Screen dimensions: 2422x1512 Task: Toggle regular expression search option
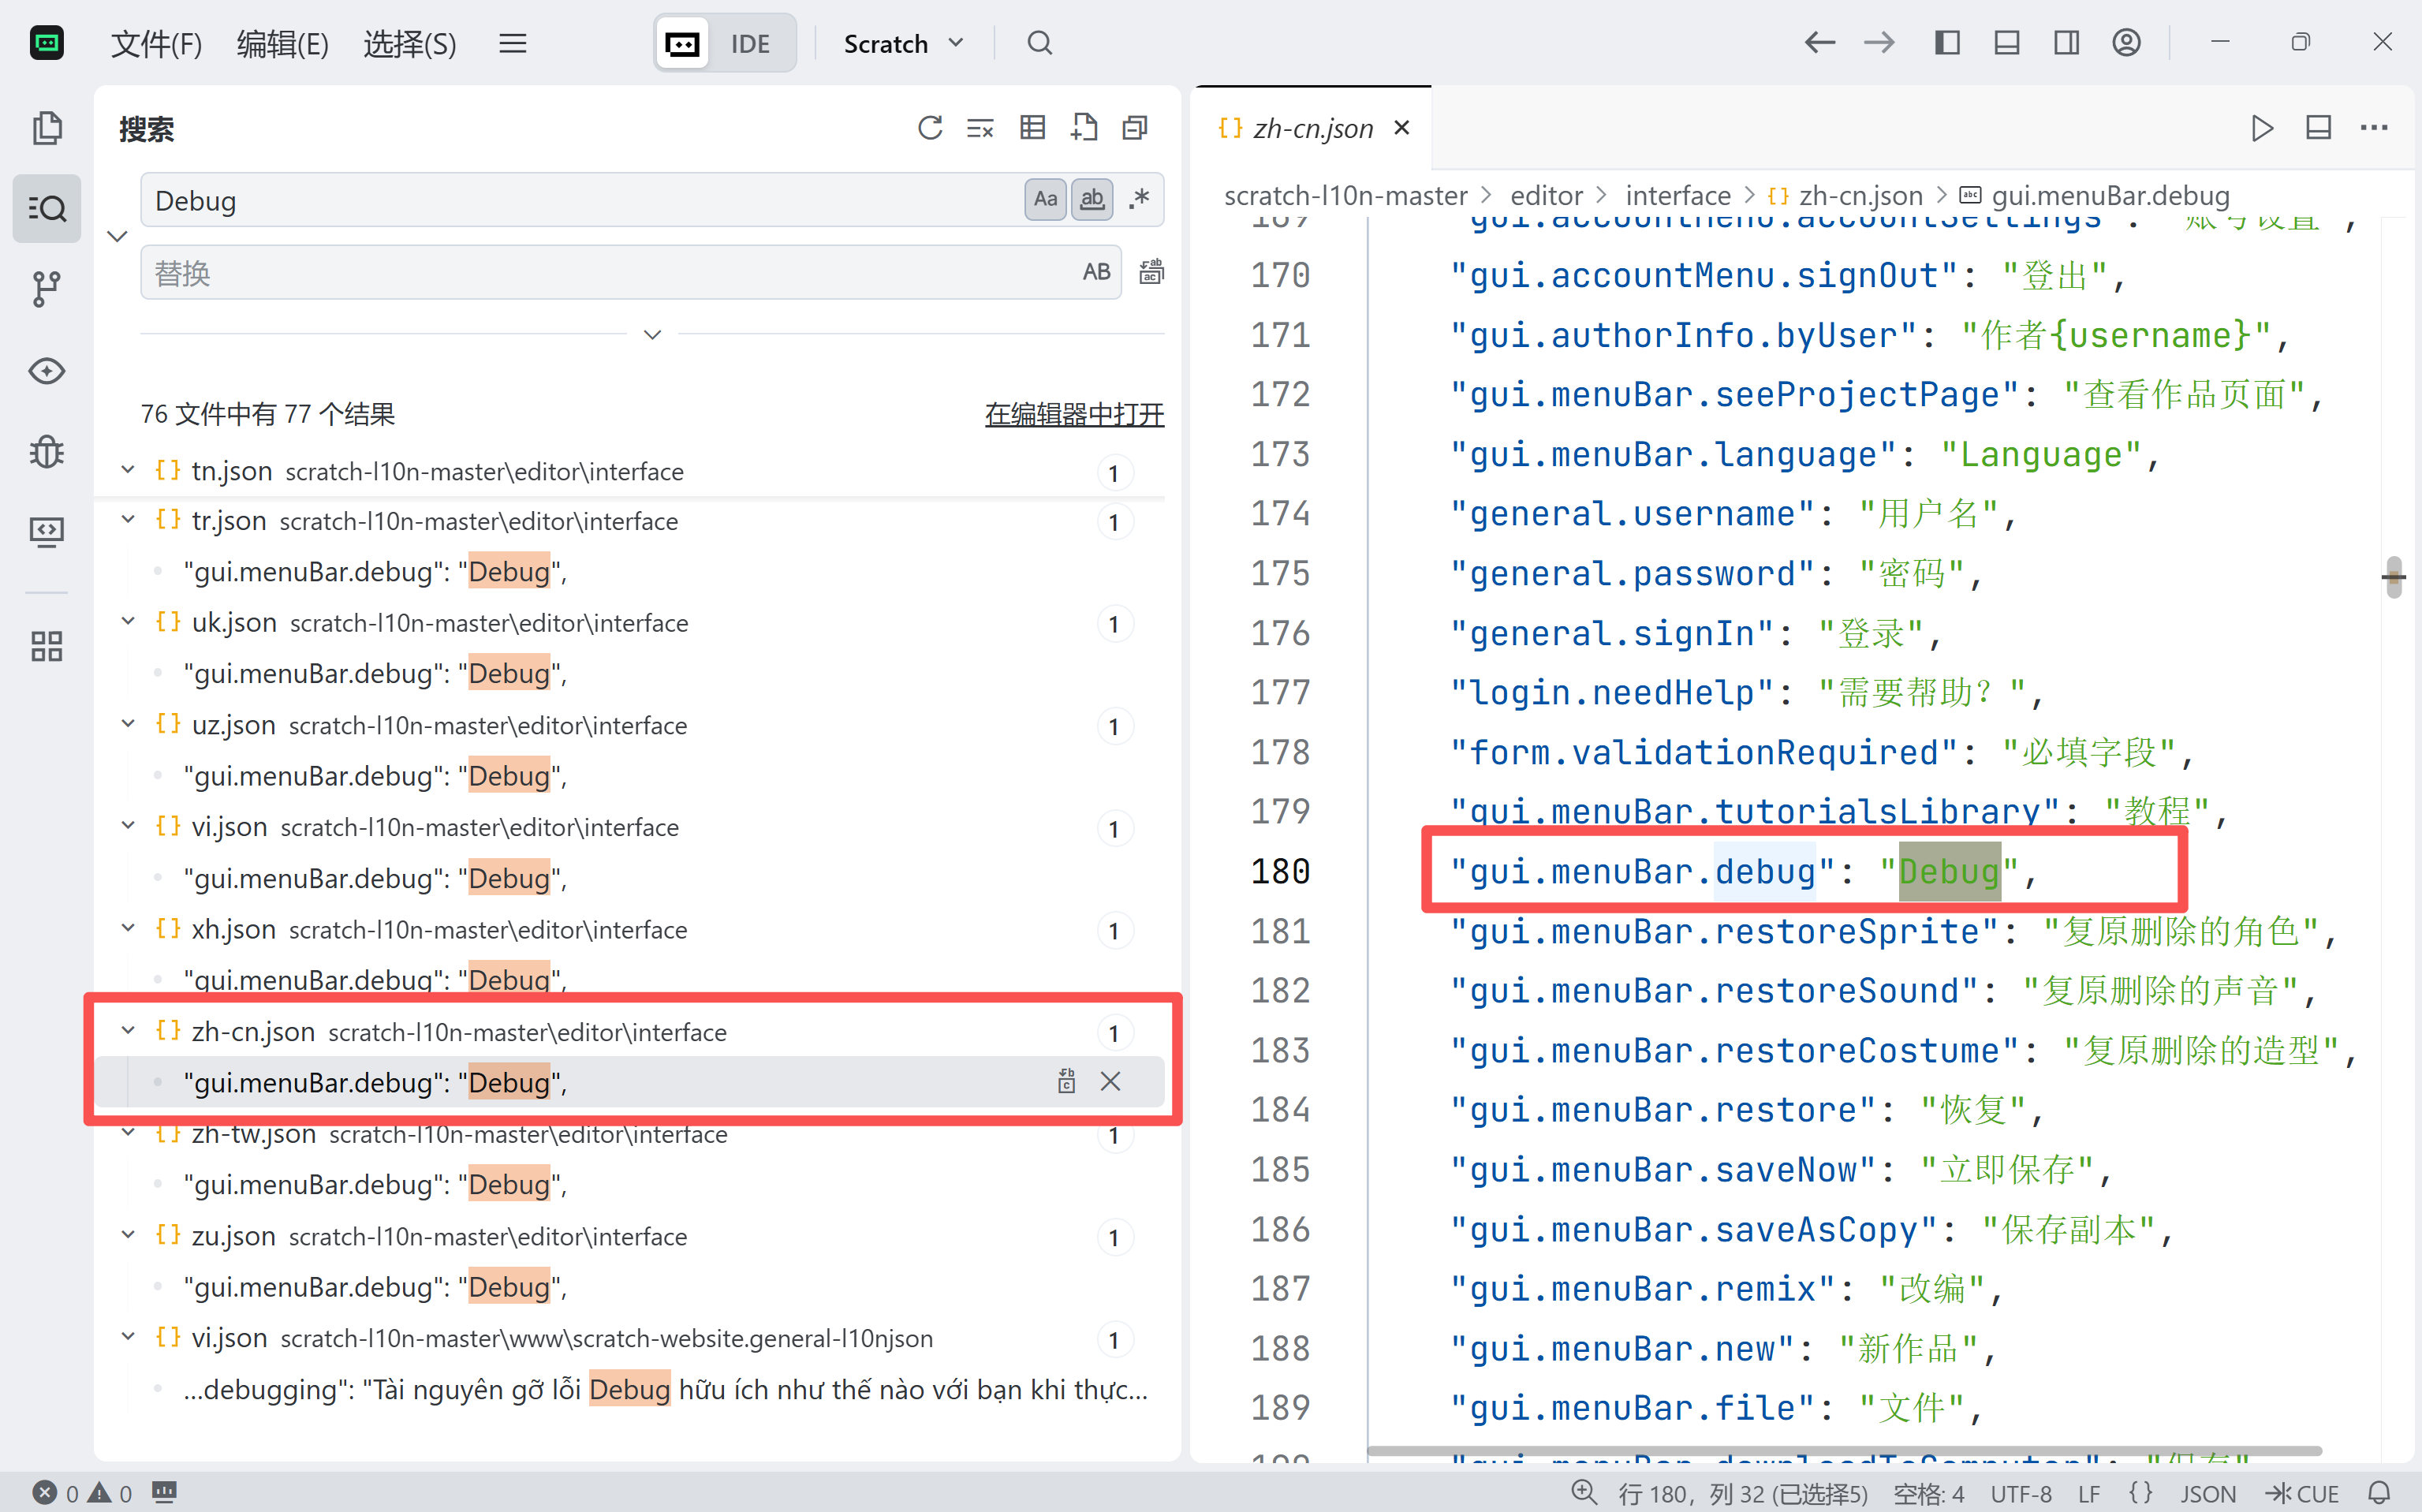1140,199
